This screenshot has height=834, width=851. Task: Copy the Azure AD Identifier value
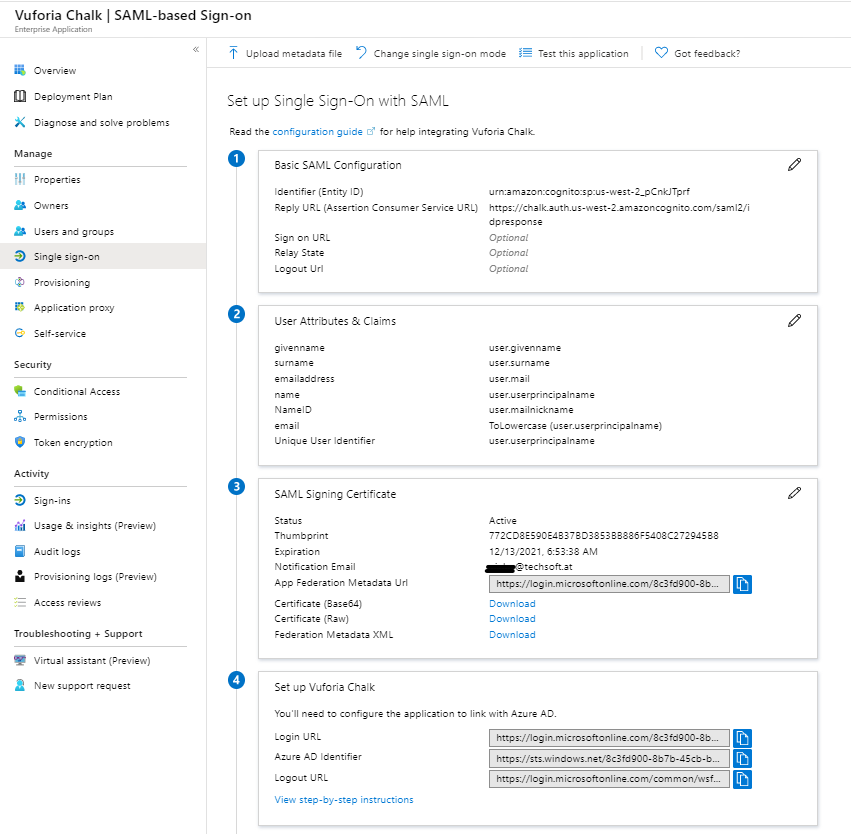[742, 759]
